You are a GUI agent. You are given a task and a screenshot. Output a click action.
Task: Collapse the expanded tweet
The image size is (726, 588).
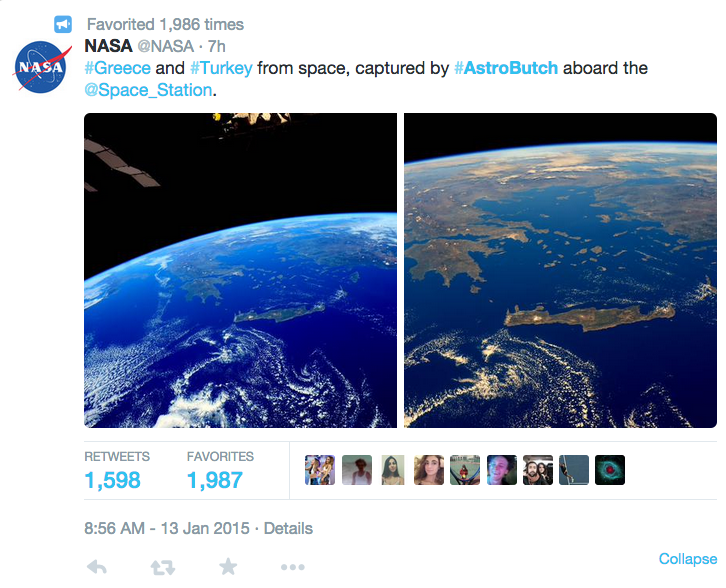click(688, 559)
